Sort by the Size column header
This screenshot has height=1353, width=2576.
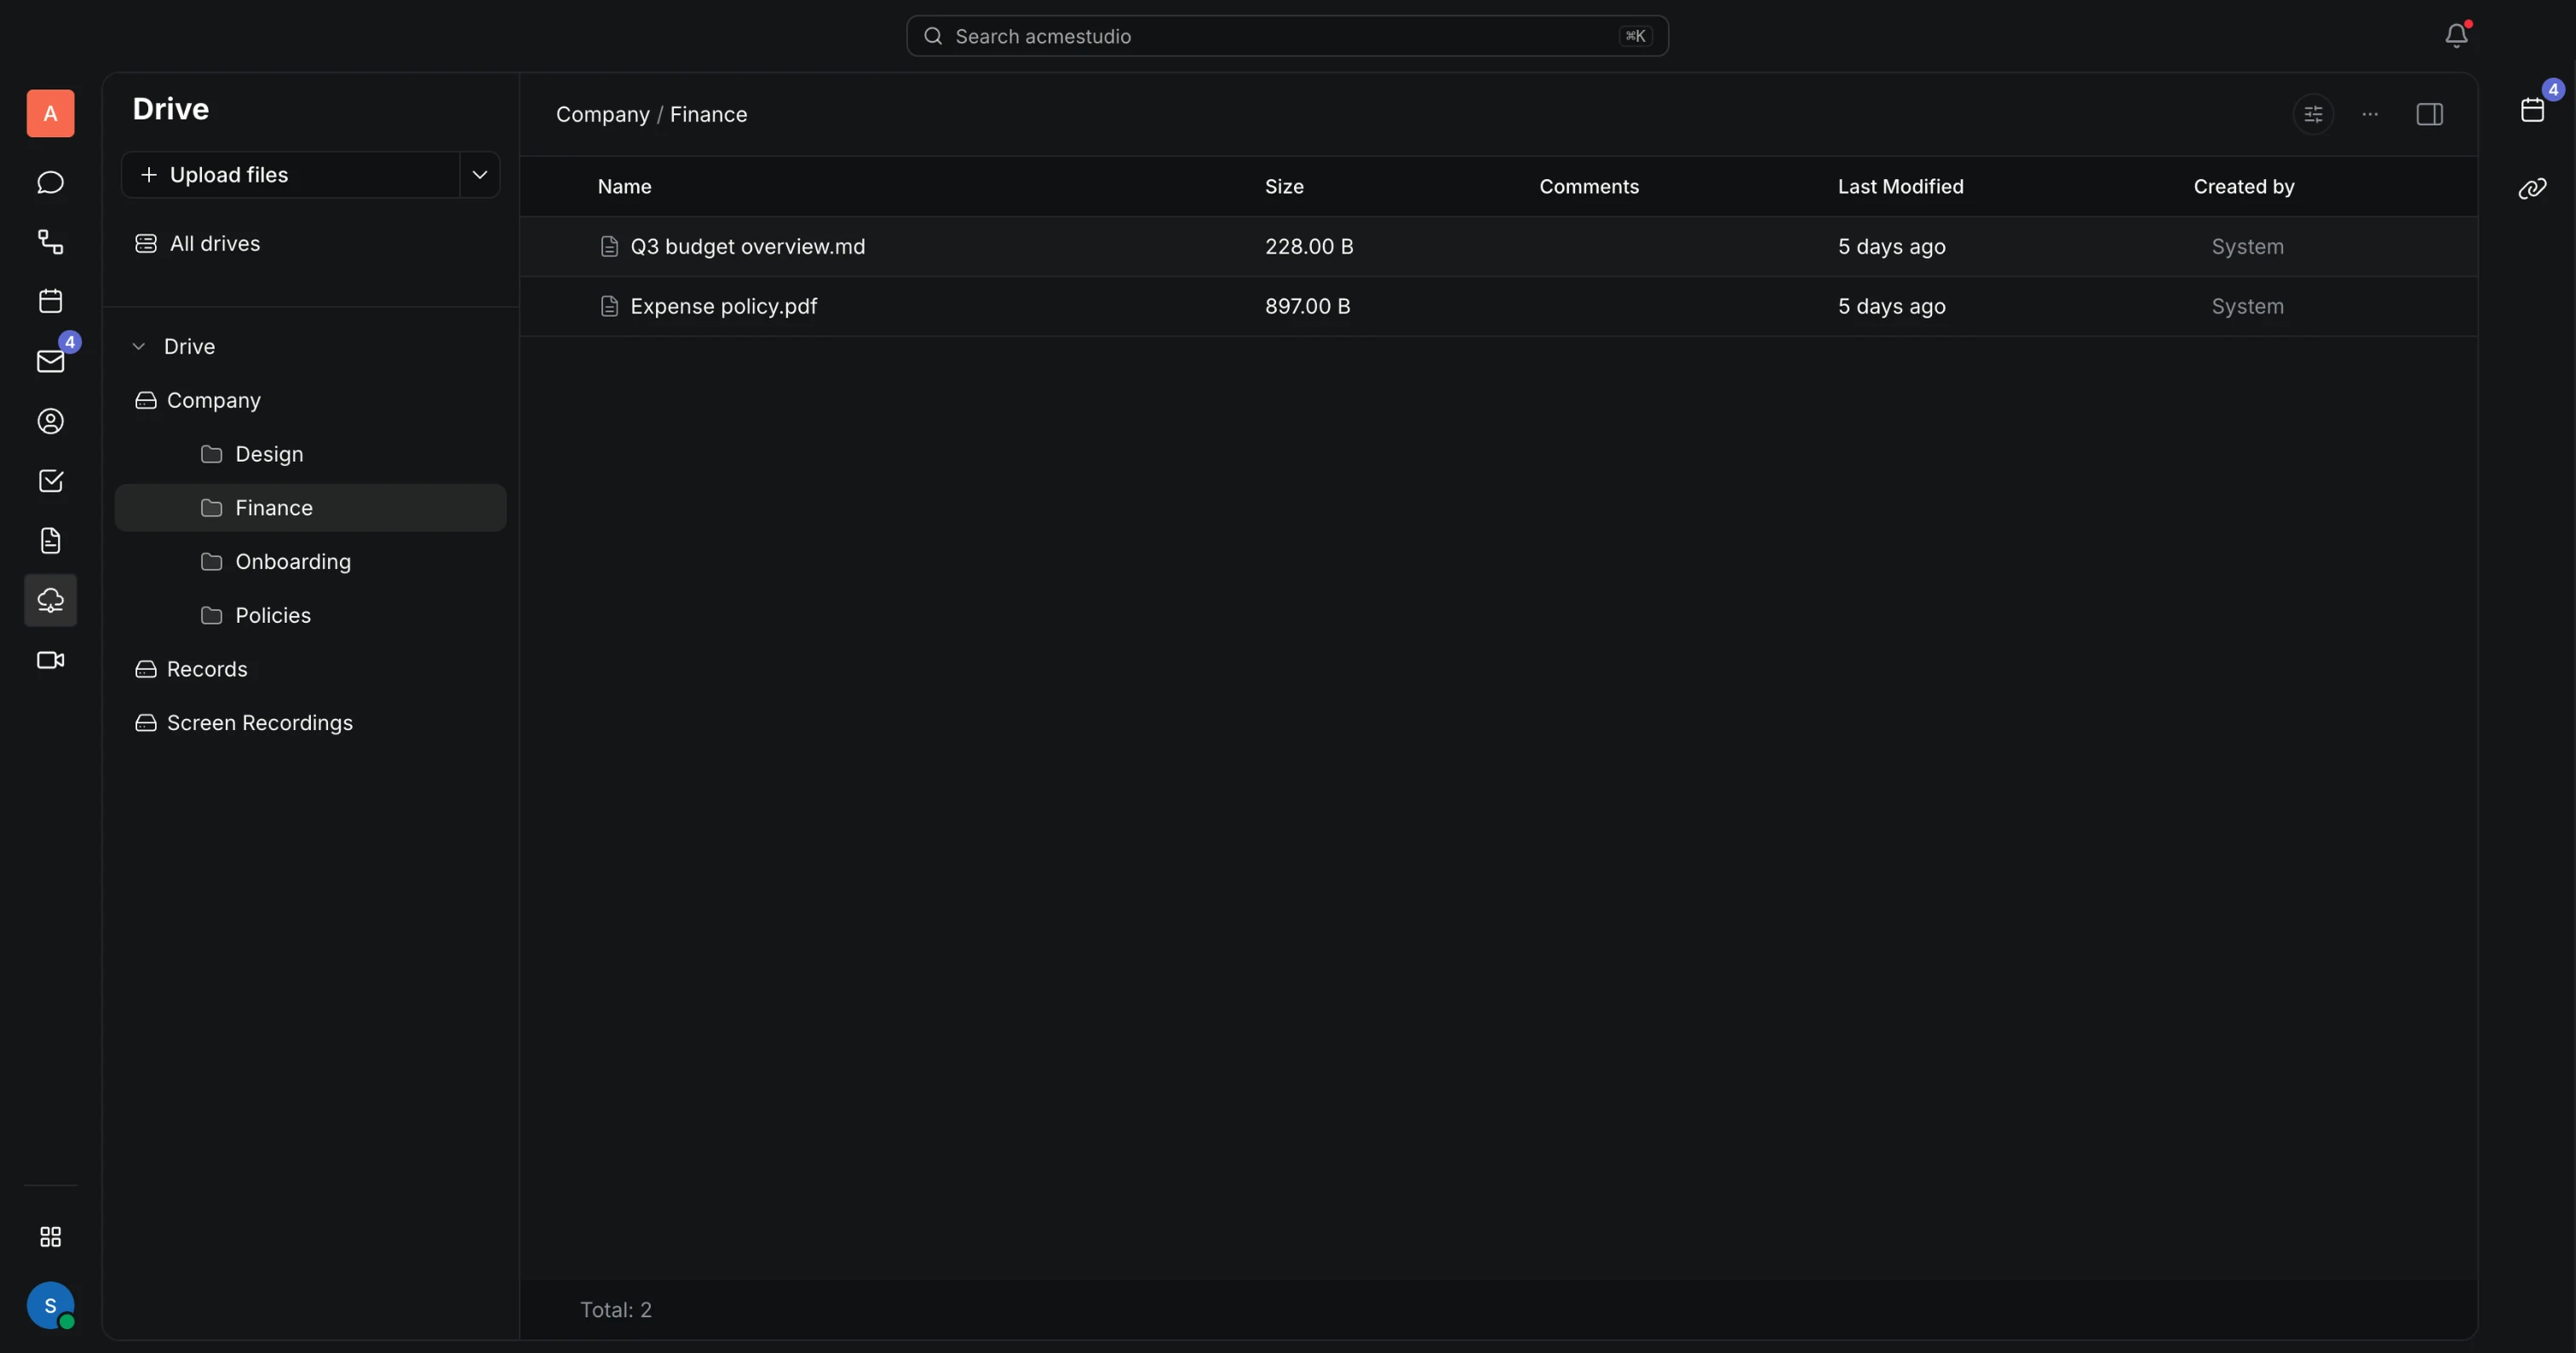[x=1284, y=187]
